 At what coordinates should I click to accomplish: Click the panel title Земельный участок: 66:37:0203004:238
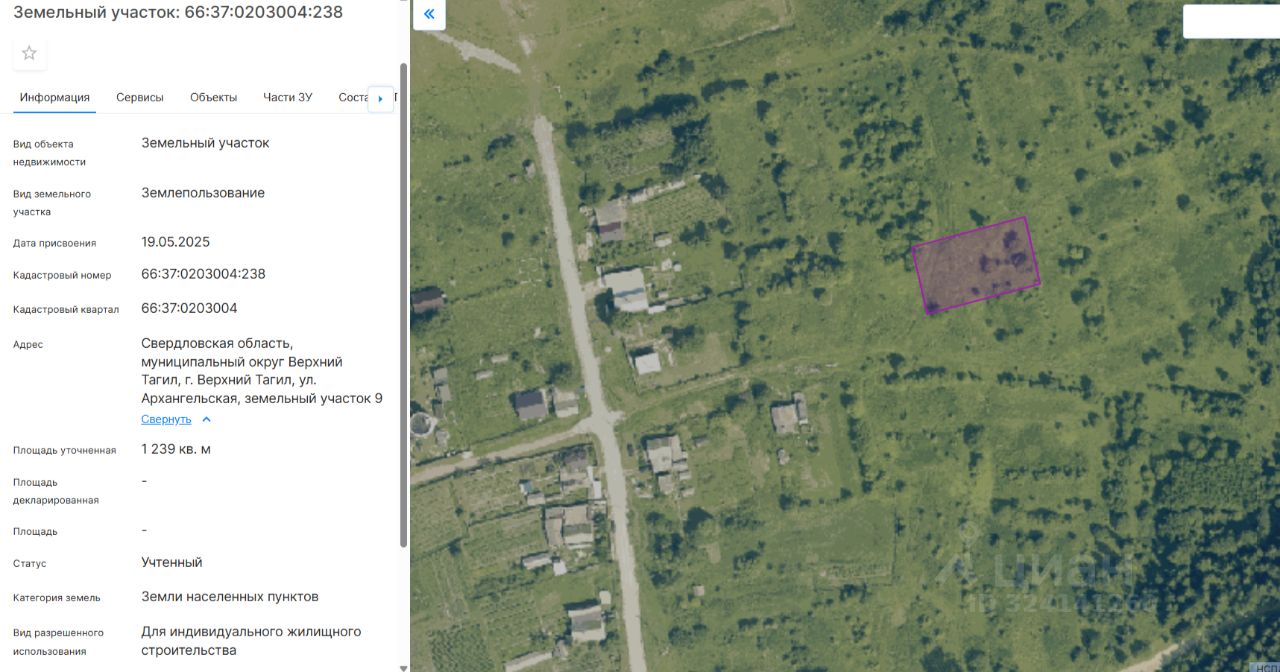point(178,12)
